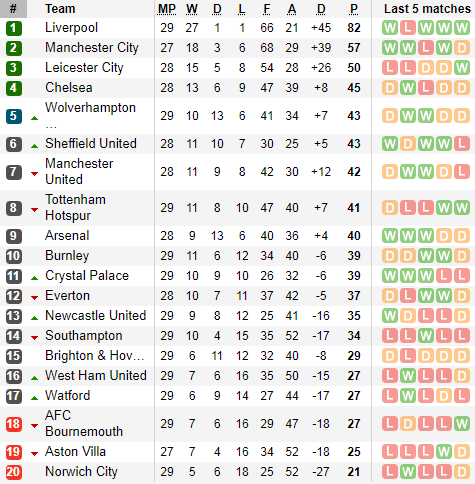Open the Manchester City team link
Screen dimensions: 475x484
(x=92, y=48)
